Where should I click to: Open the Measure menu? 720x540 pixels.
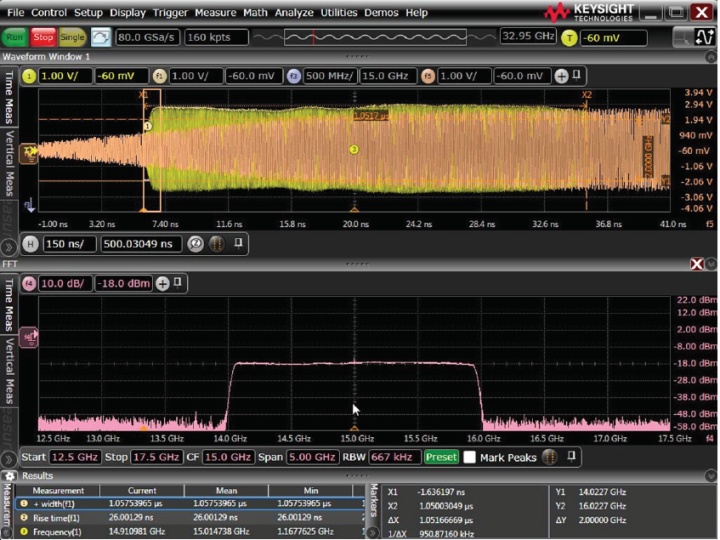point(215,12)
